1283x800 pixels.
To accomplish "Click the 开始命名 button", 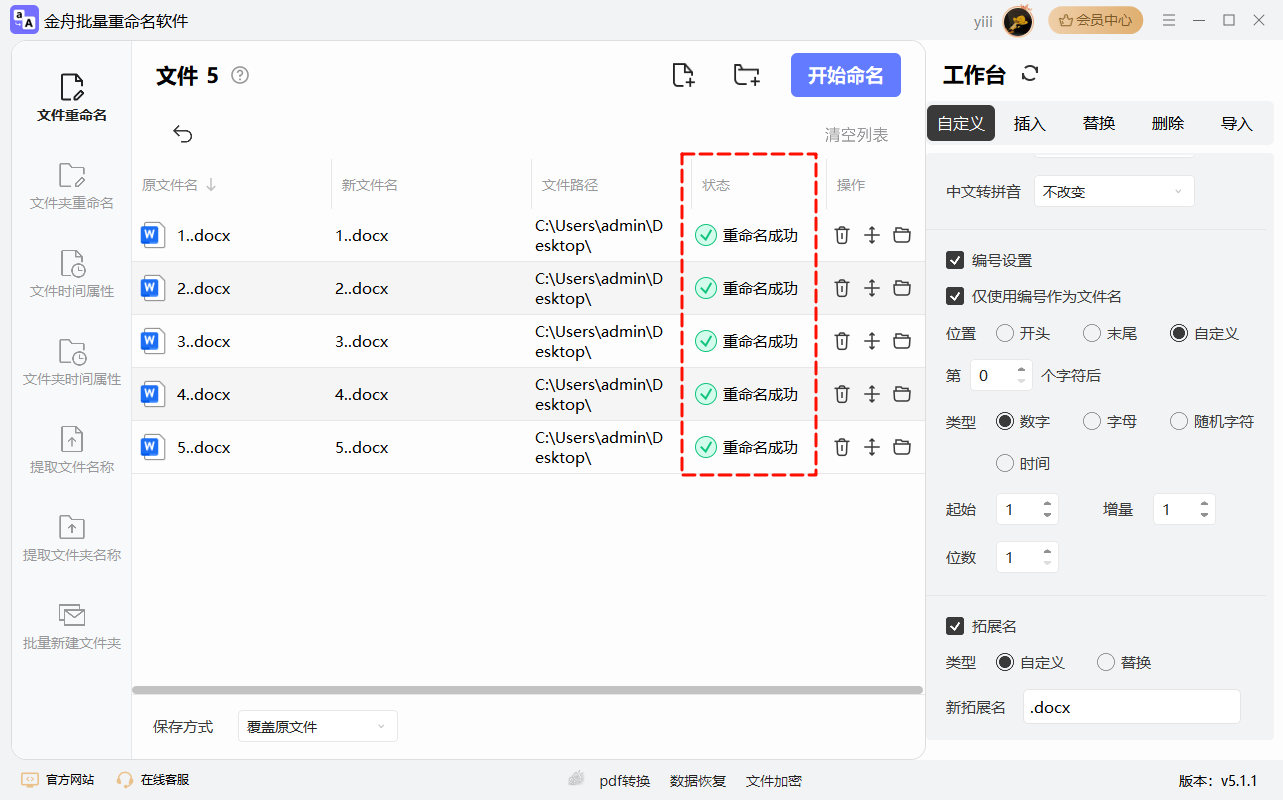I will (x=845, y=75).
